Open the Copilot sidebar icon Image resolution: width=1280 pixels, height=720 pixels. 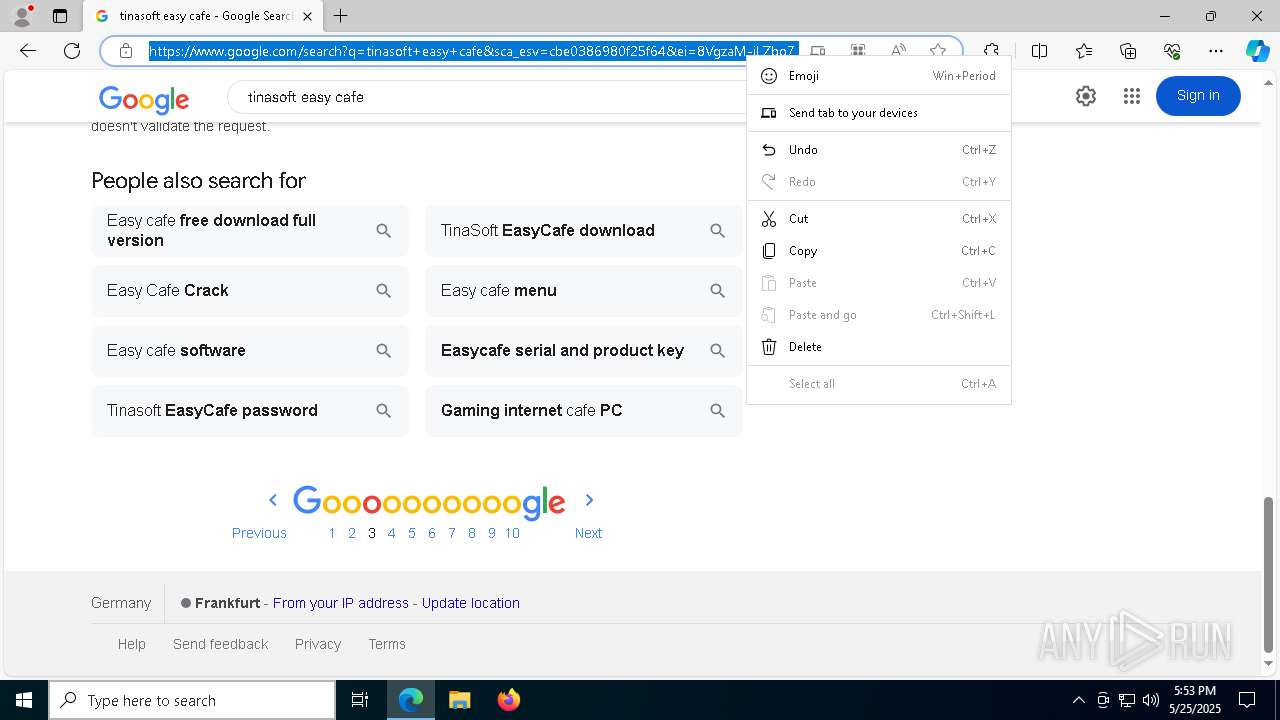(1257, 51)
